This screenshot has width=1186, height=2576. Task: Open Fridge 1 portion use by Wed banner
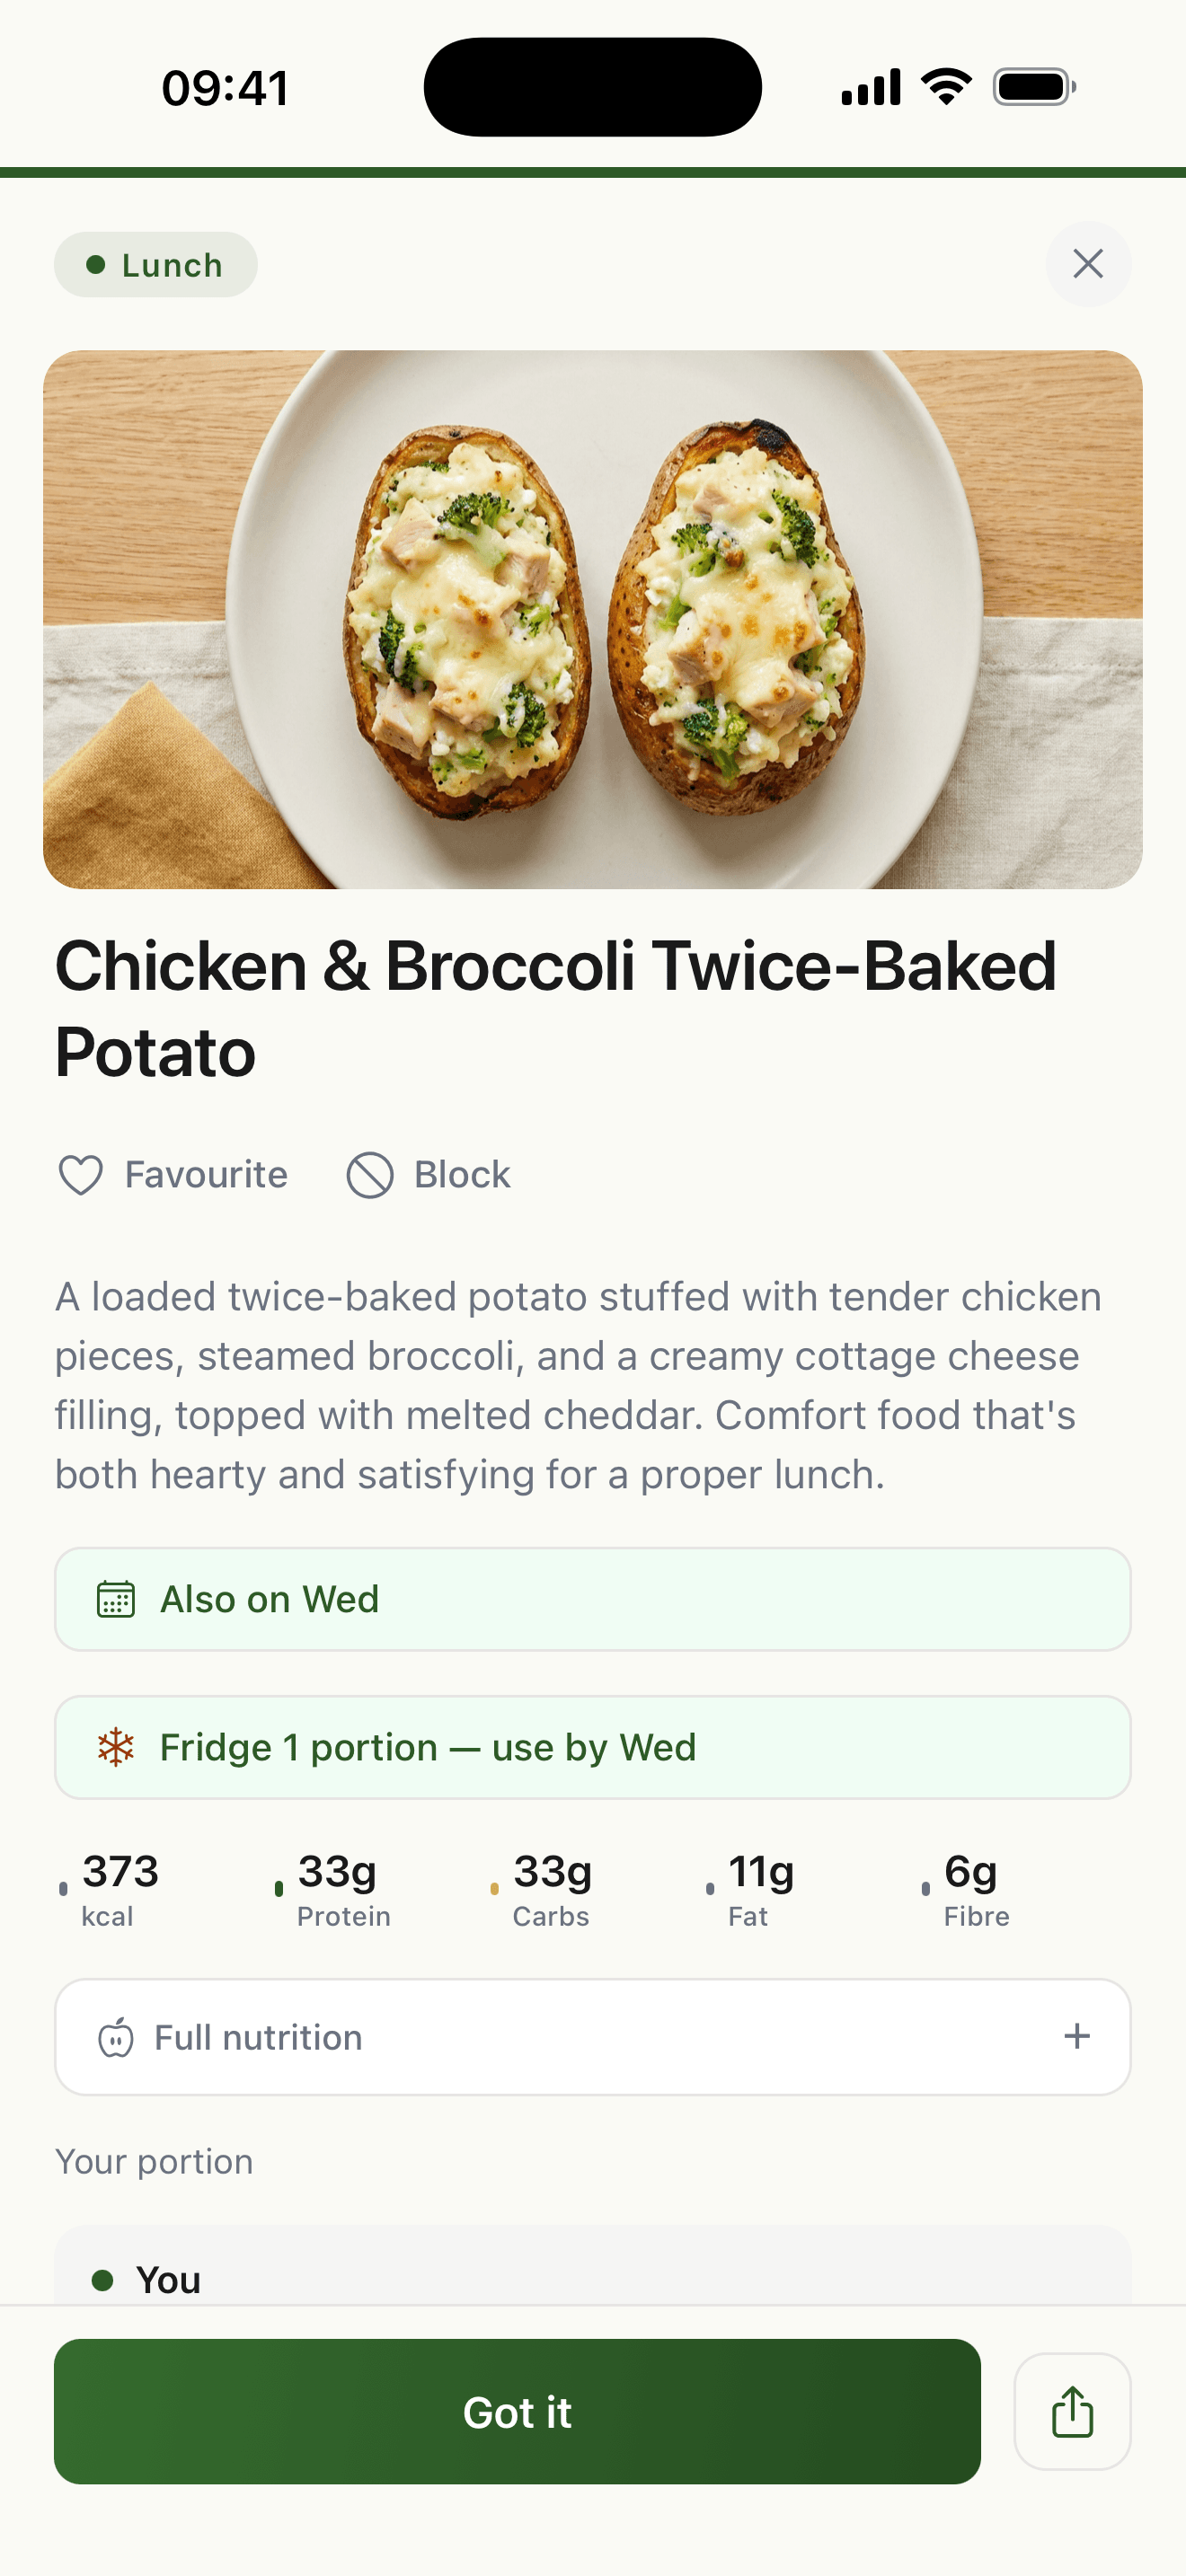(593, 1747)
